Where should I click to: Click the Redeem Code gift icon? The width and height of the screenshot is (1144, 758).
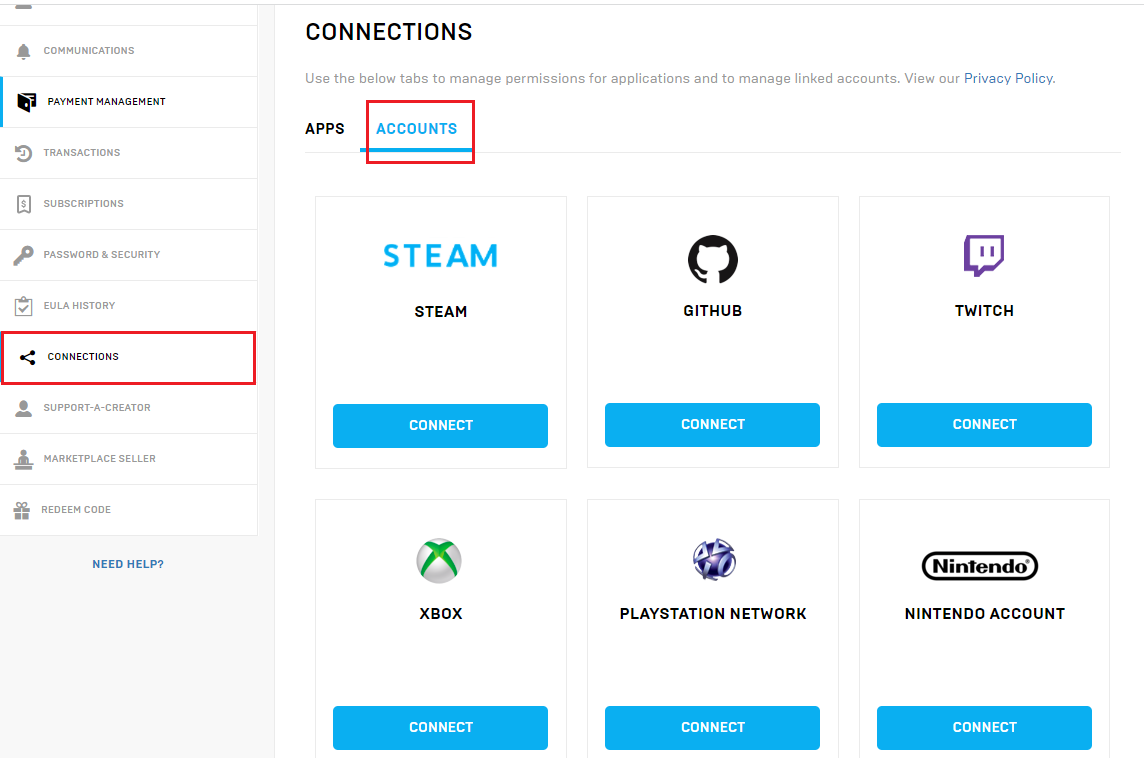[x=22, y=510]
